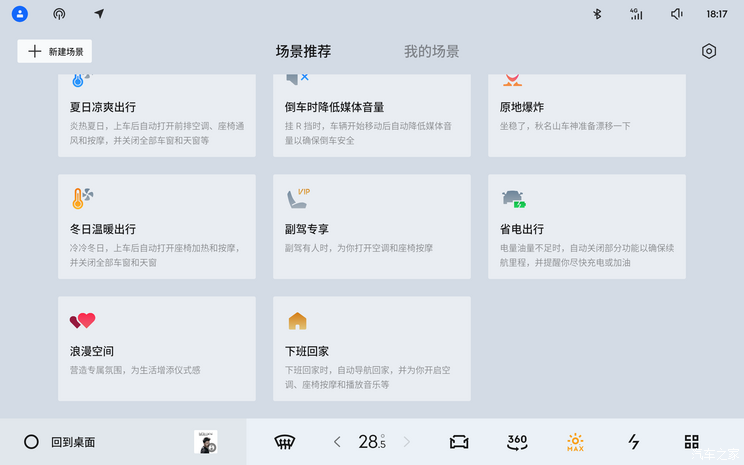Open the 倒车时降低媒体音量 scene card

(372, 115)
